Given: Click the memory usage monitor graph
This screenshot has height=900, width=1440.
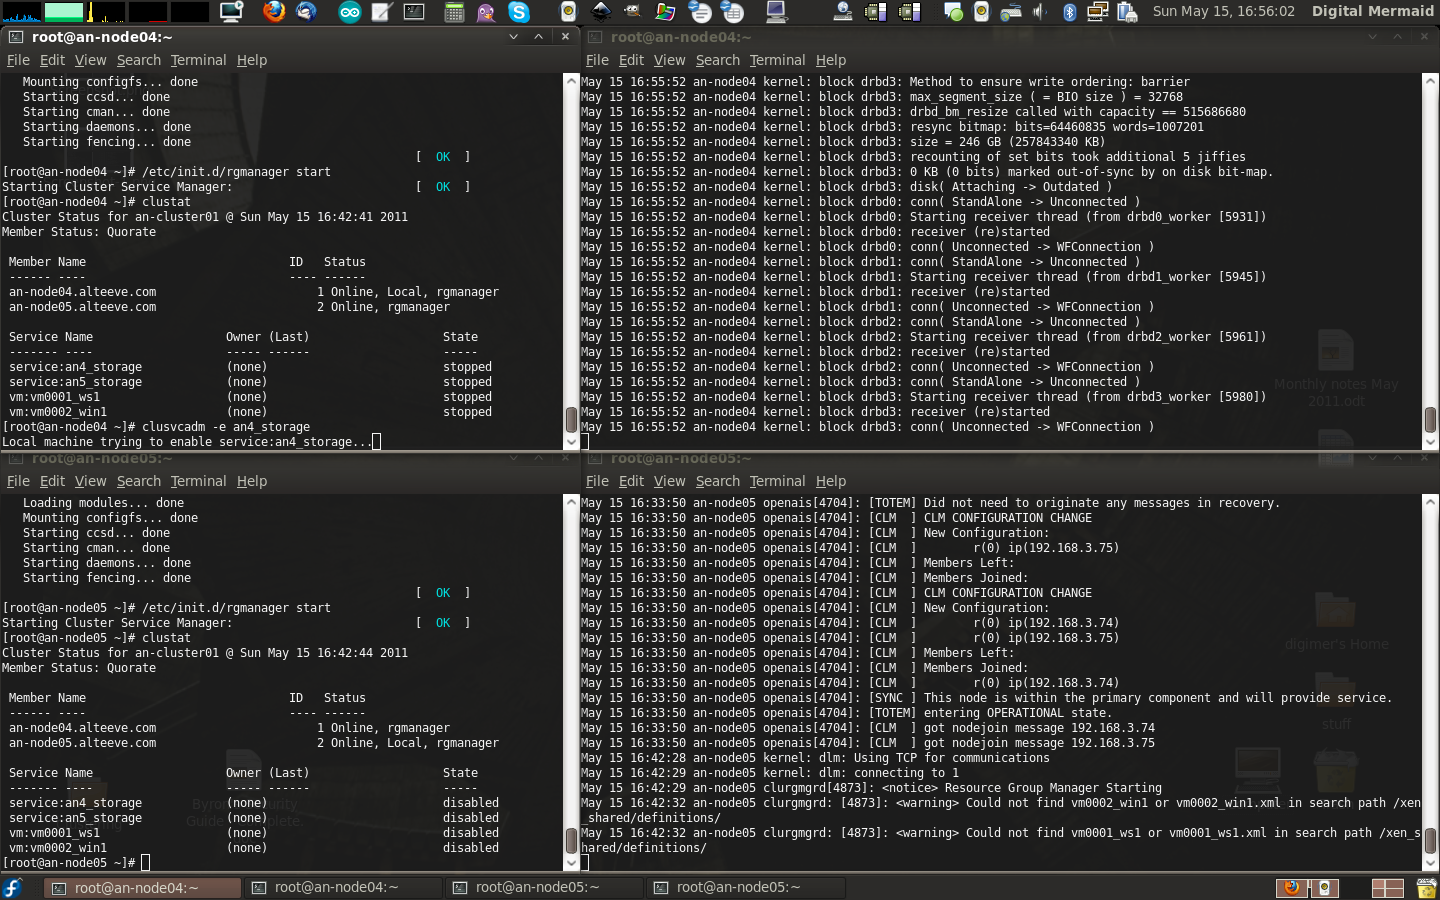Looking at the screenshot, I should (64, 12).
